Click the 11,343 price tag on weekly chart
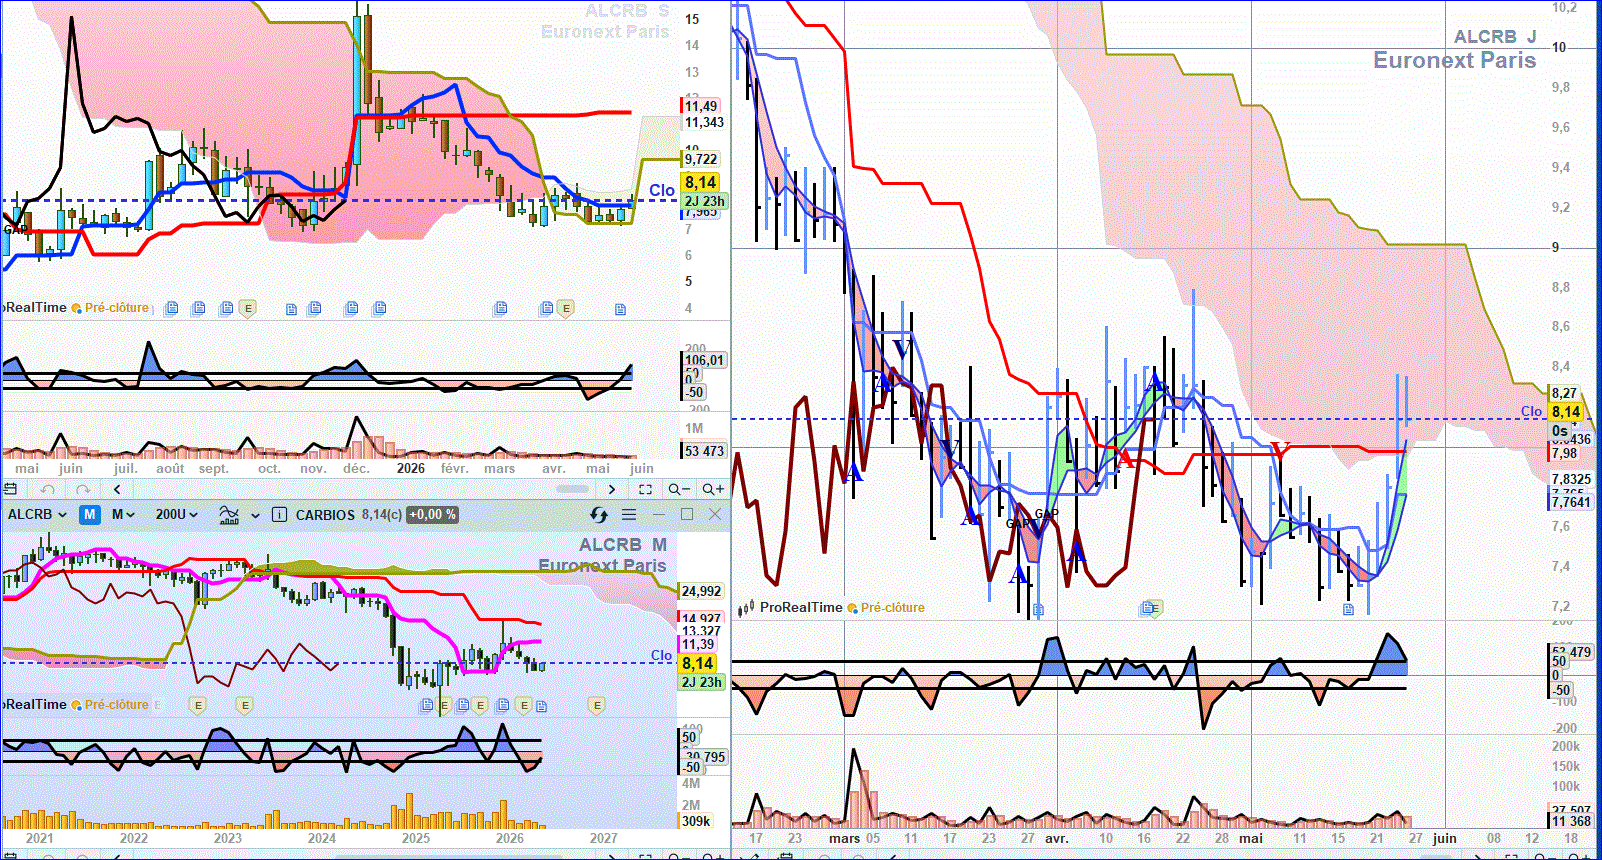 tap(704, 122)
